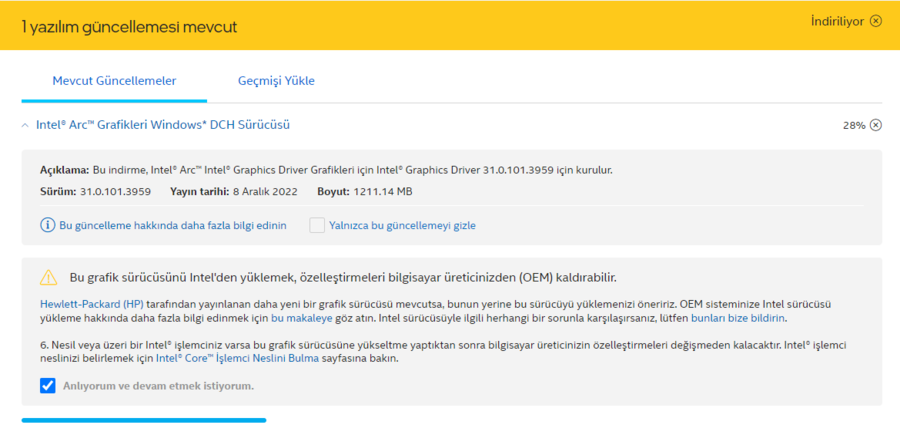900x435 pixels.
Task: Check Yalnızca bu güncellemeyi gizle checkbox
Action: point(317,226)
